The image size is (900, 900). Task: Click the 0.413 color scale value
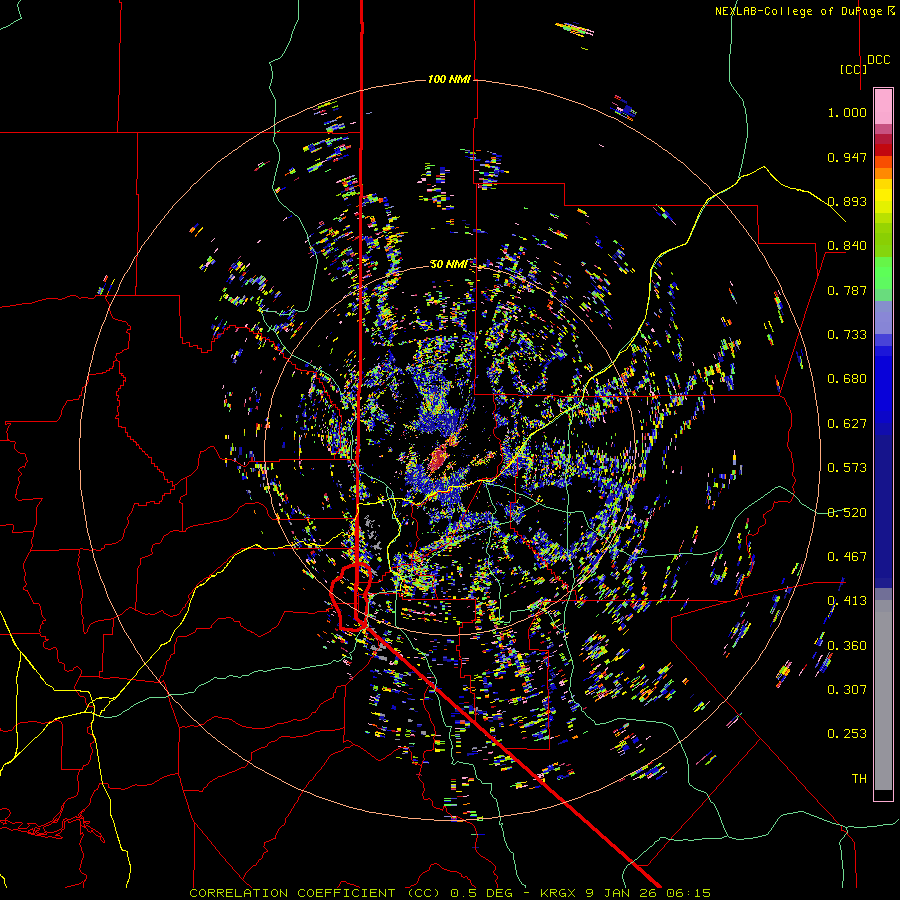(847, 601)
